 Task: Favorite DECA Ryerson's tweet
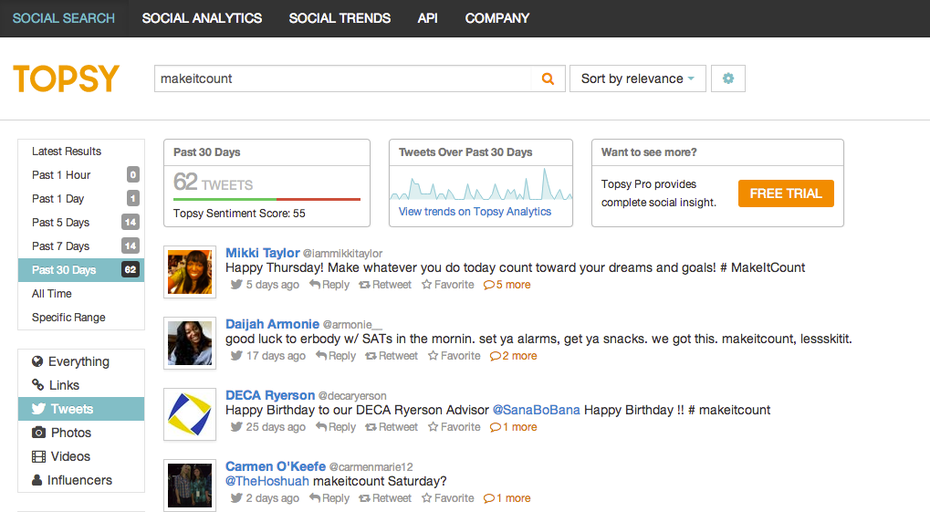click(x=454, y=427)
